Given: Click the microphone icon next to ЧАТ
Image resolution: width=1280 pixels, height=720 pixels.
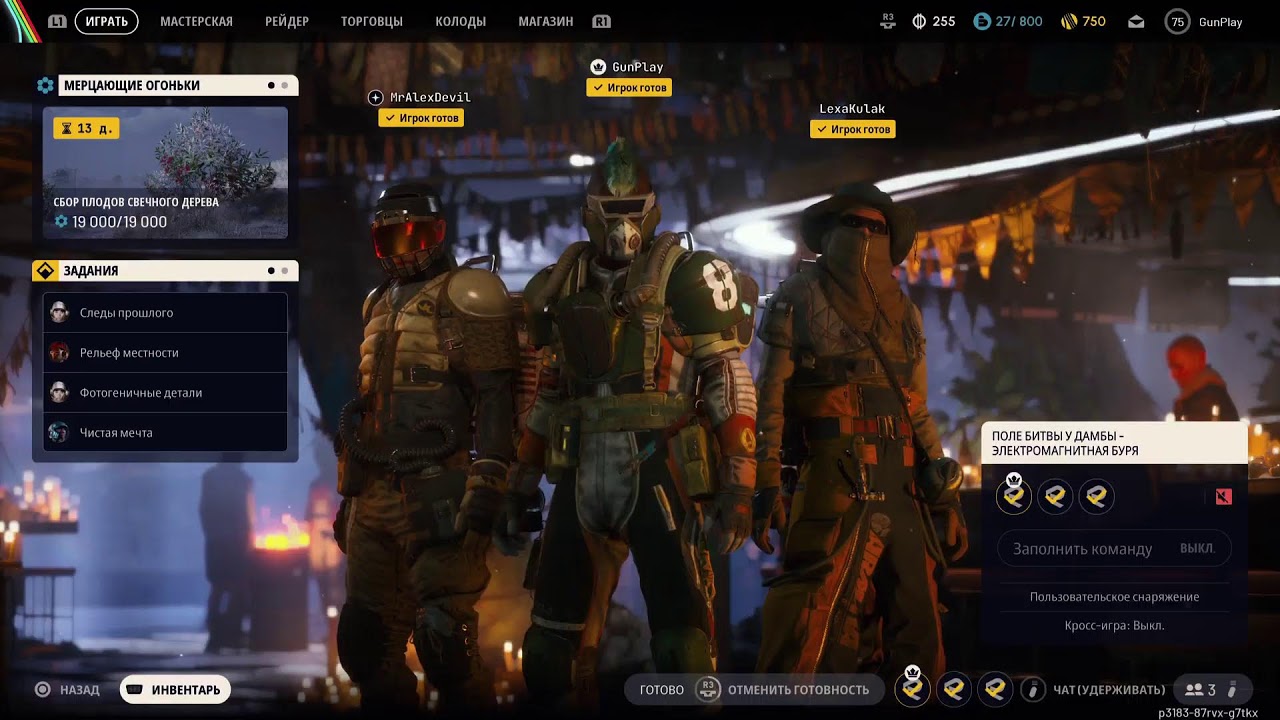Looking at the screenshot, I should pos(1033,690).
